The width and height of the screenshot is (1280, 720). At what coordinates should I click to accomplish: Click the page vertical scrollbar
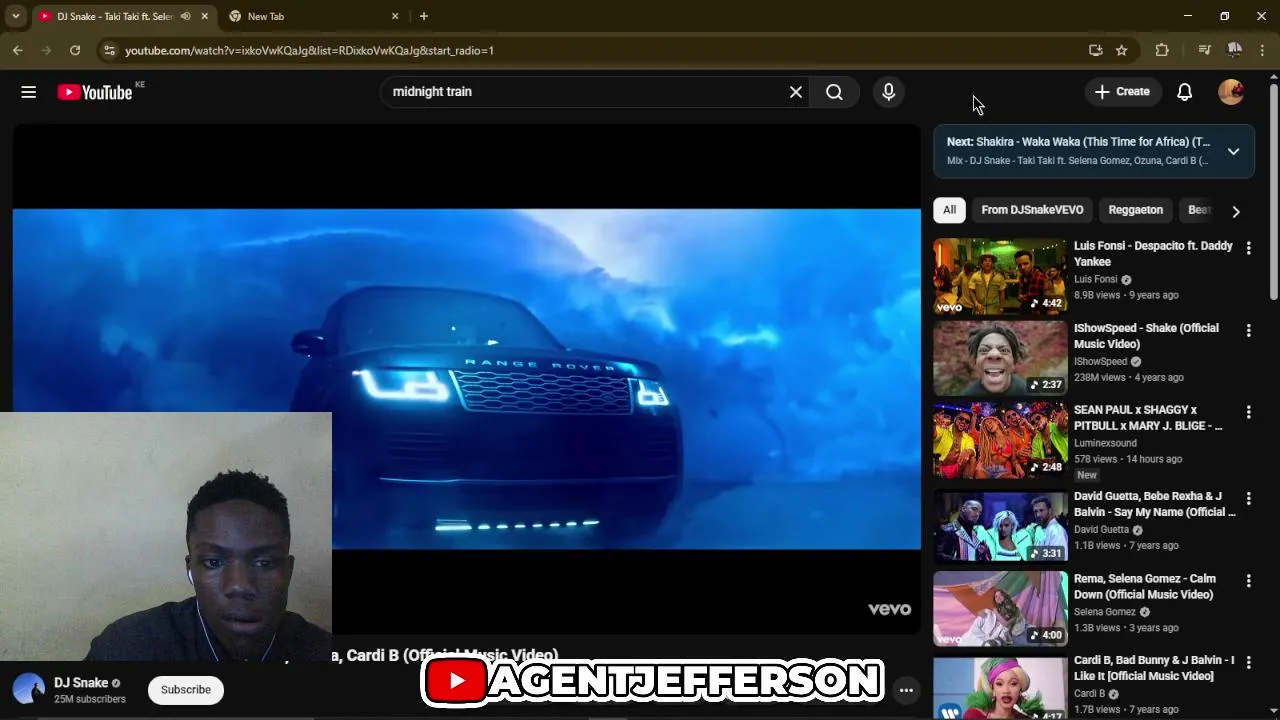point(1273,190)
